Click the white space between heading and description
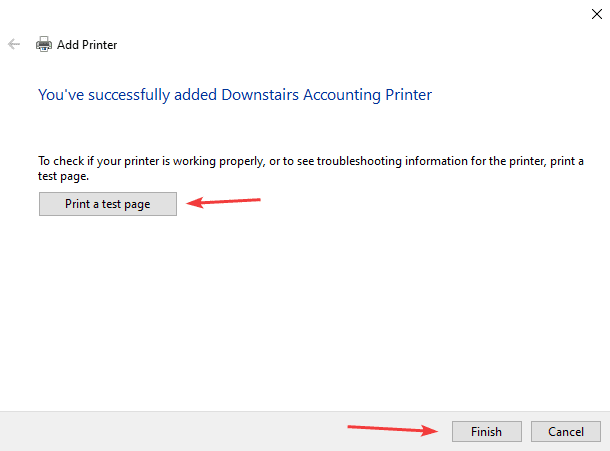The image size is (610, 451). [x=300, y=128]
